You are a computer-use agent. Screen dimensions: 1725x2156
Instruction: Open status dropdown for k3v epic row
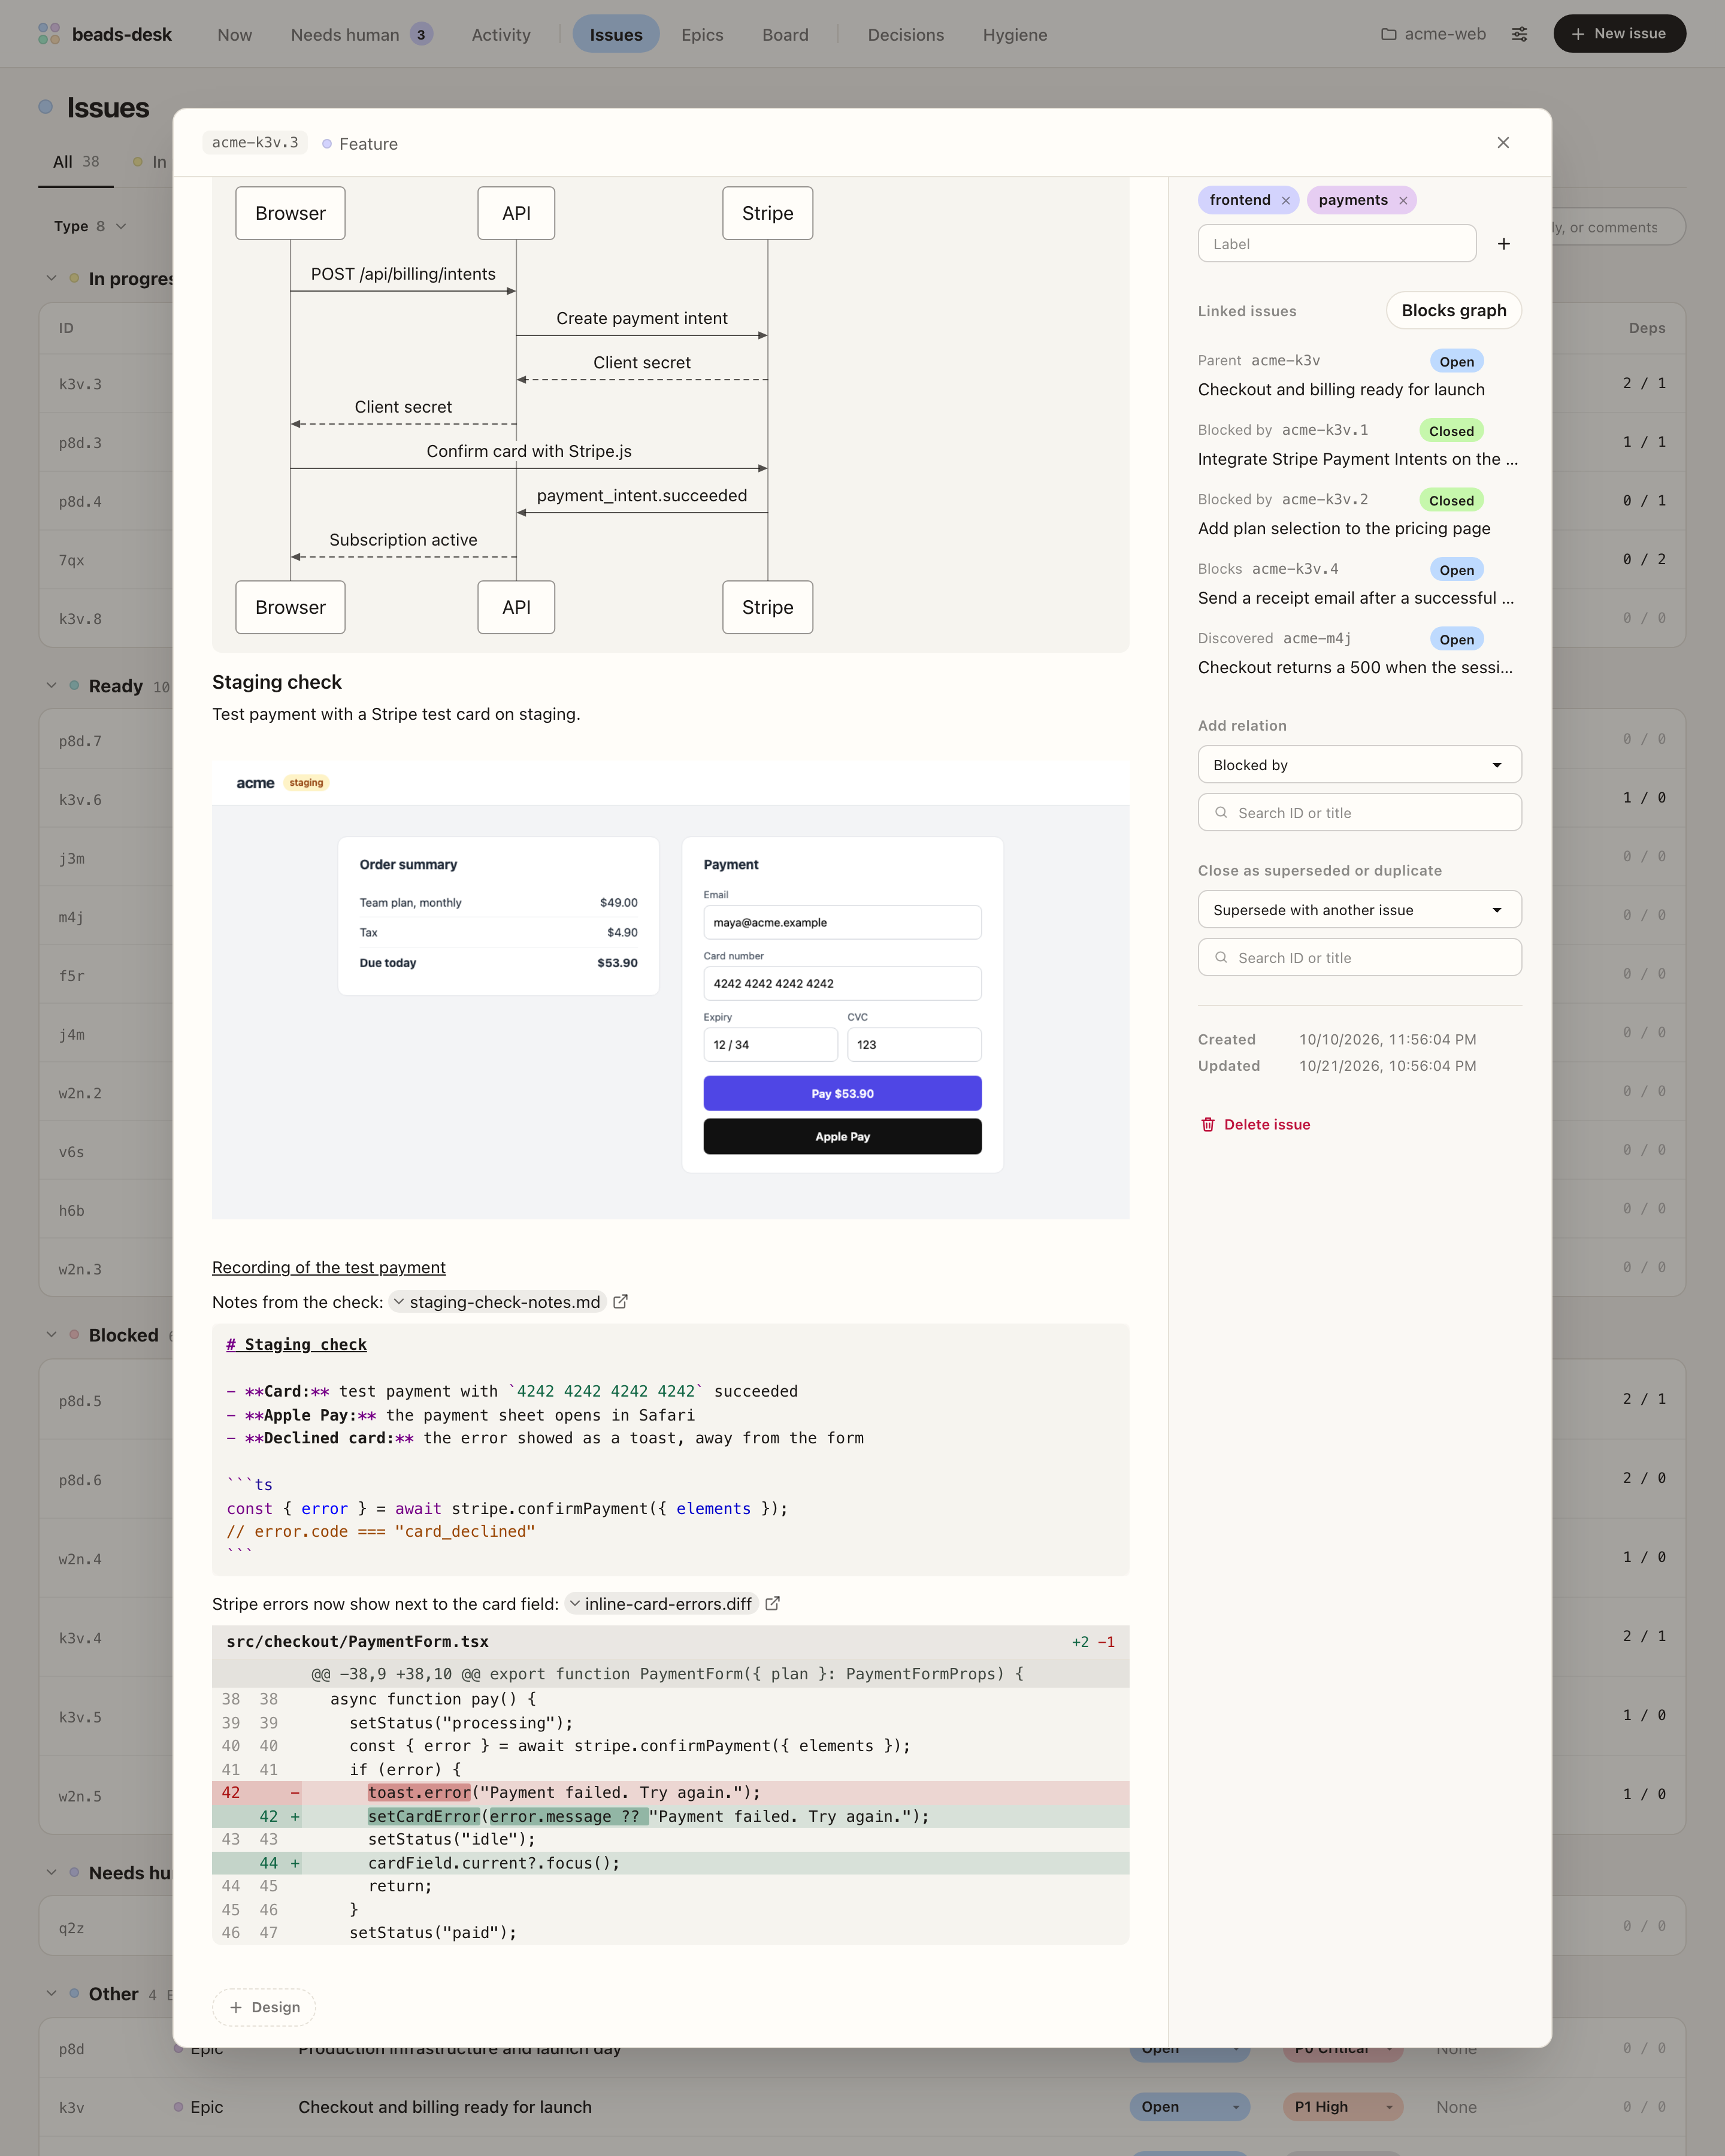pos(1190,2106)
